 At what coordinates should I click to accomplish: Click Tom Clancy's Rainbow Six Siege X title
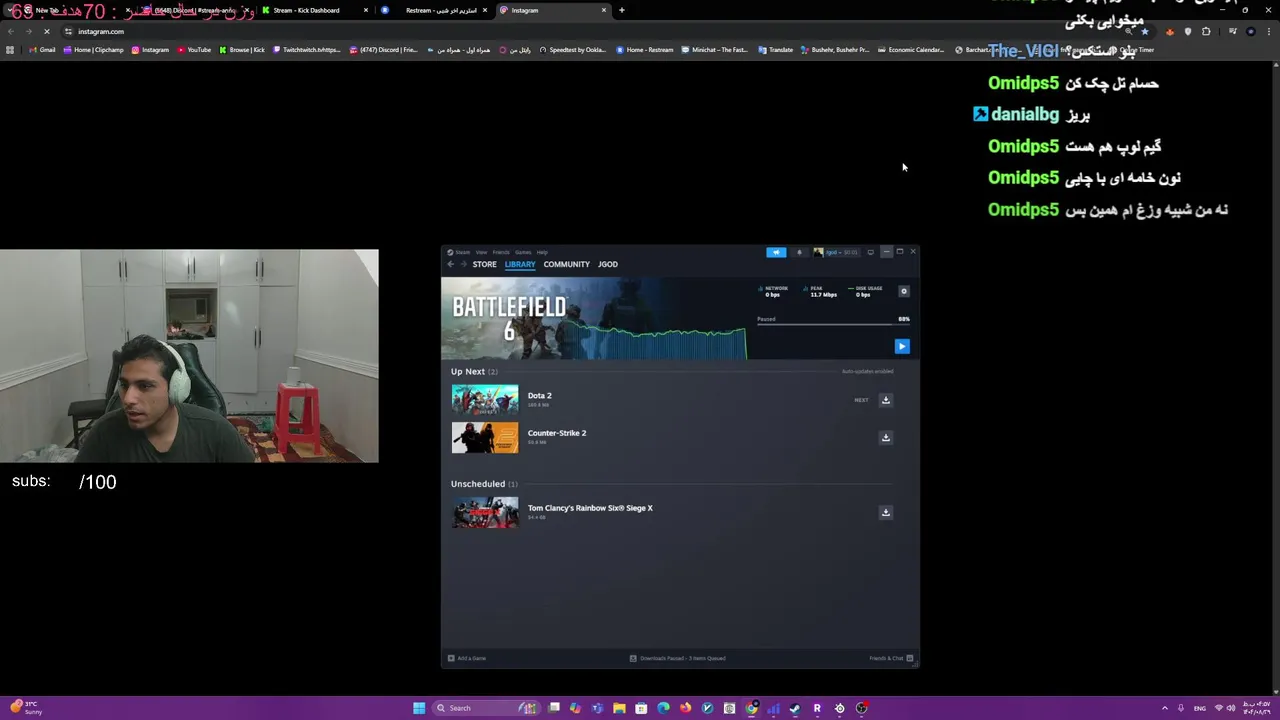tap(590, 508)
